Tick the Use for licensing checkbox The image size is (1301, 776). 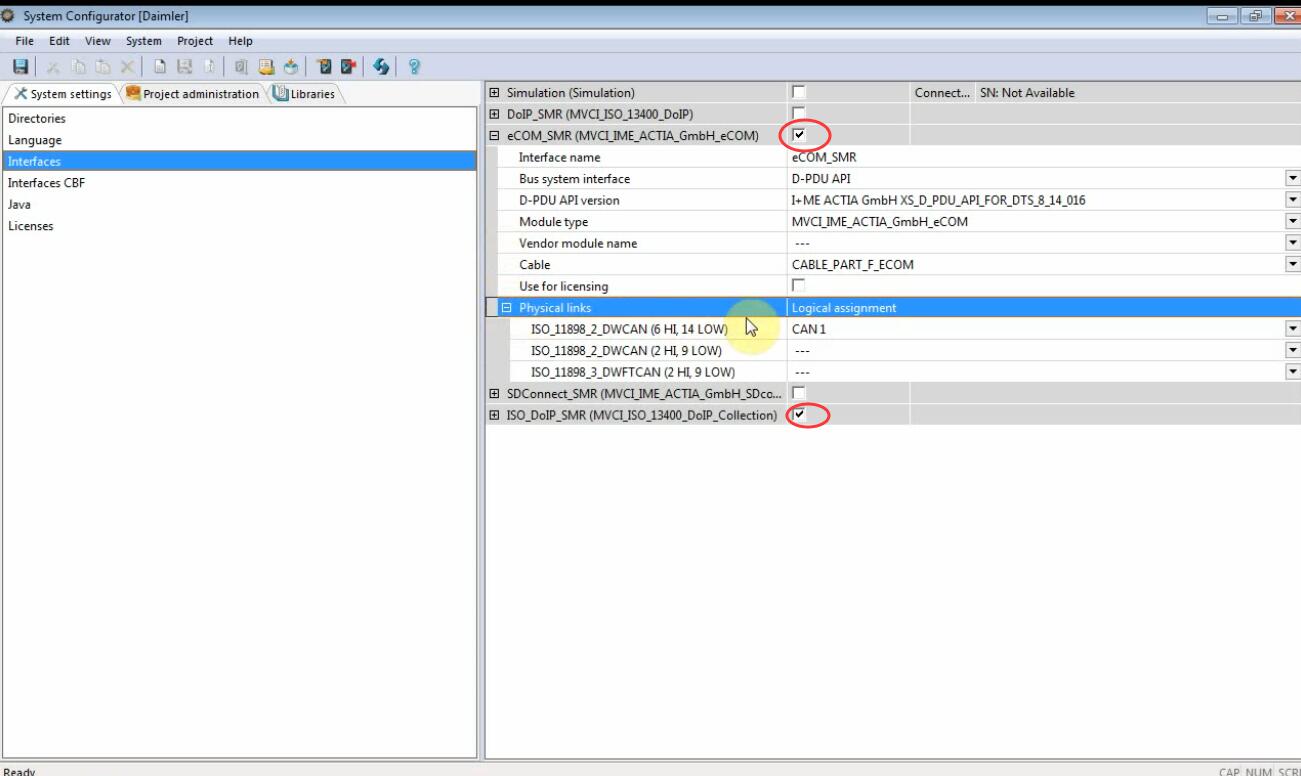[798, 286]
